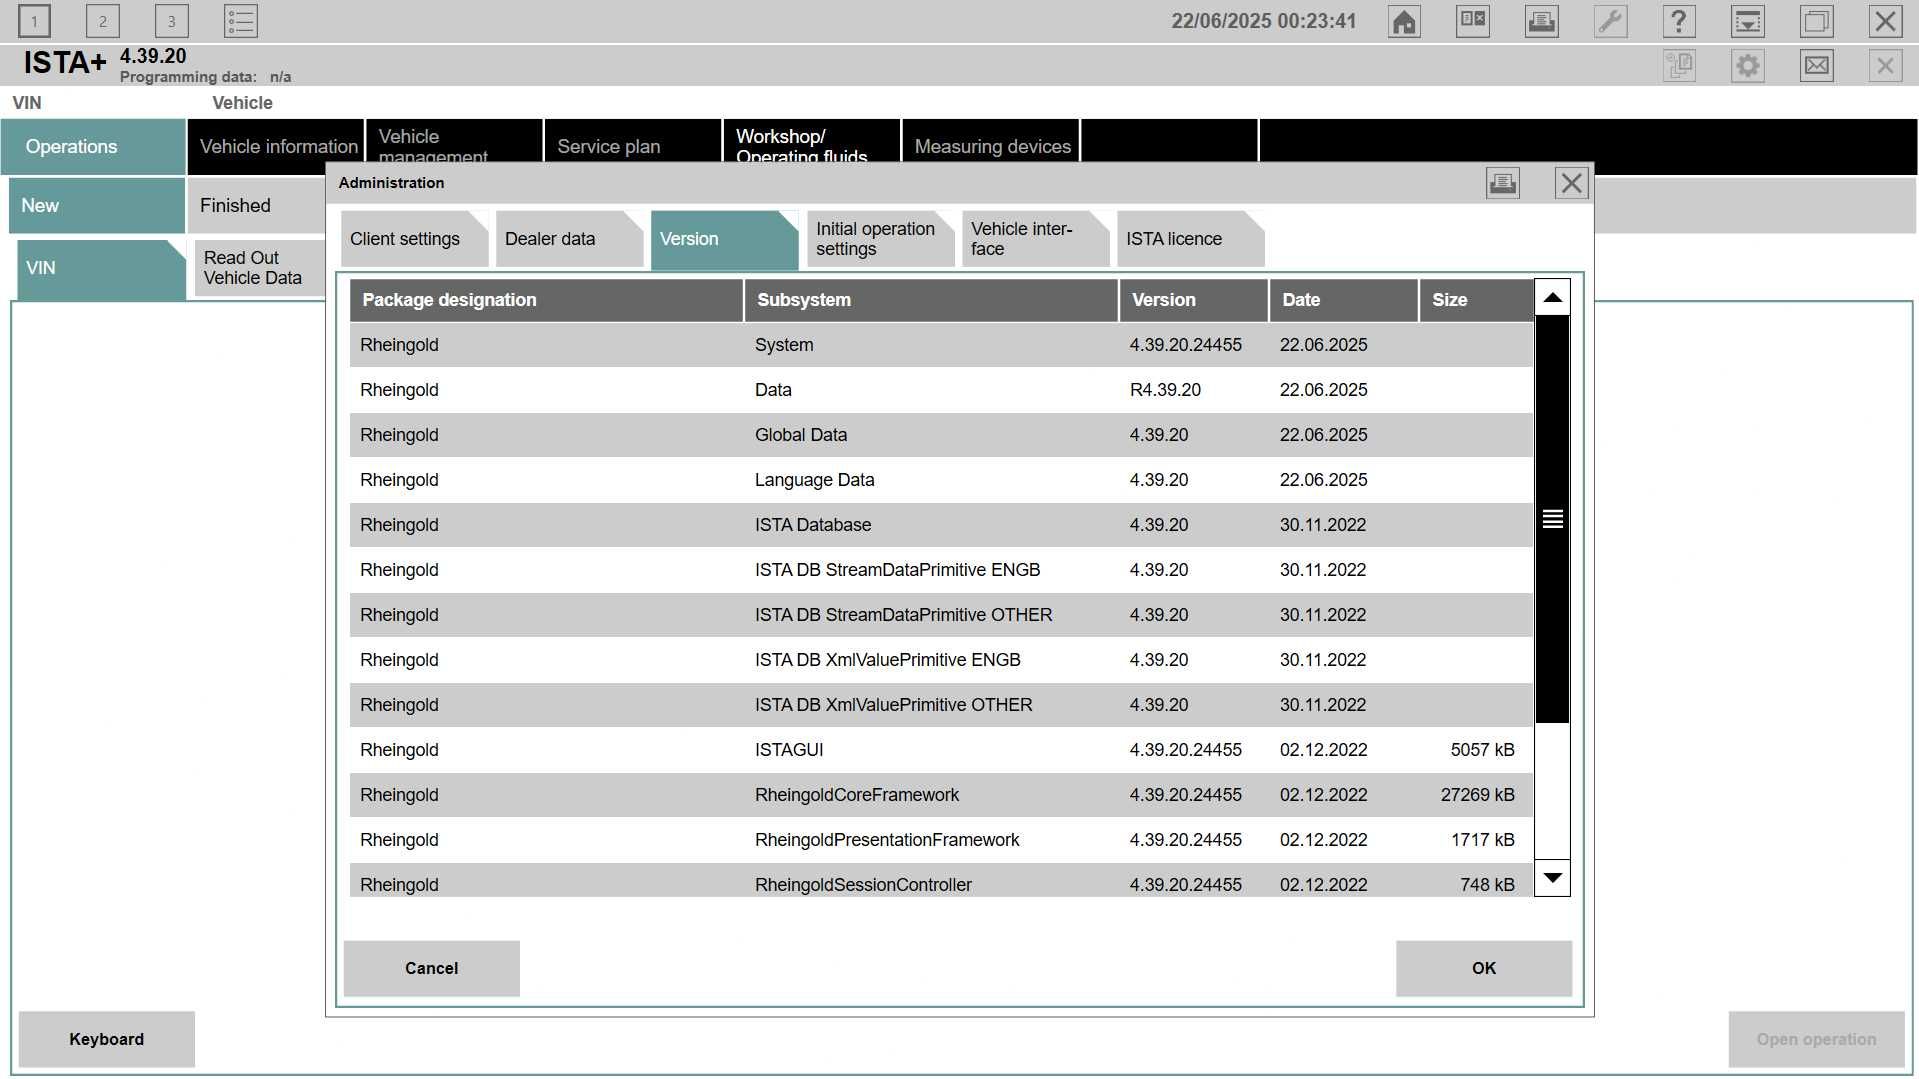Click the Cancel button

point(432,968)
